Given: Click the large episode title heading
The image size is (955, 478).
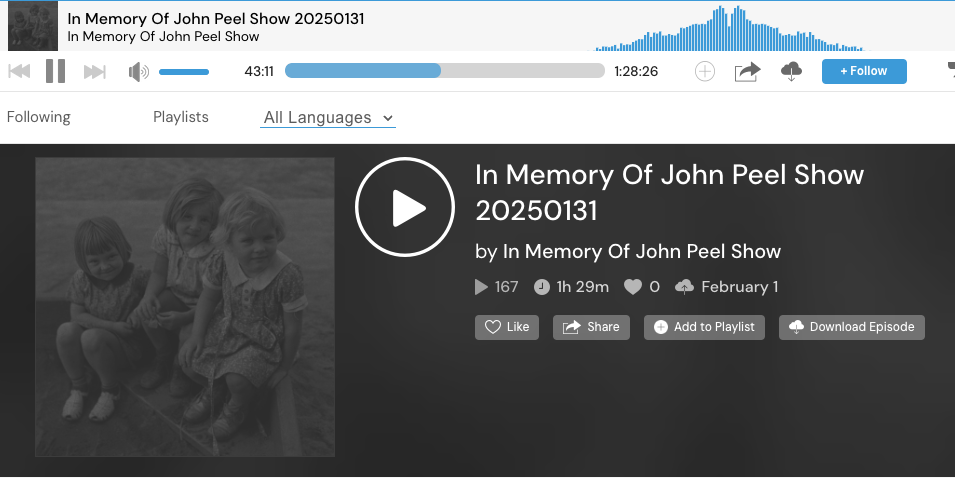Looking at the screenshot, I should (x=669, y=193).
